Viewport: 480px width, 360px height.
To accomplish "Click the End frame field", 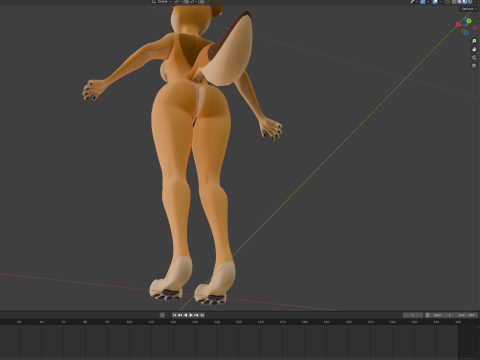I will click(466, 315).
